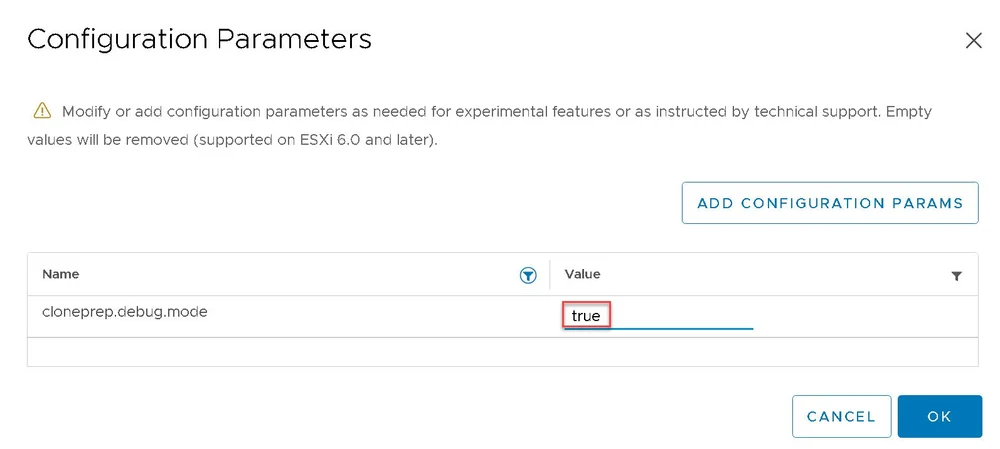Open the Name column filter icon
This screenshot has height=449, width=1000.
coord(528,275)
